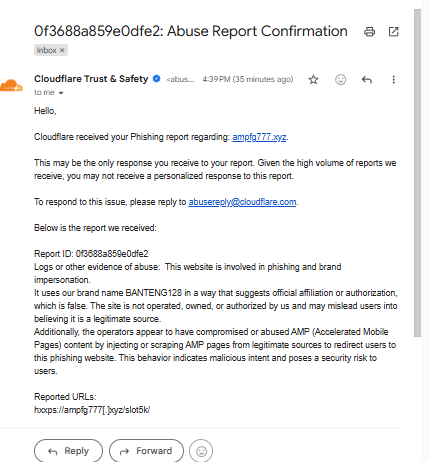Click reported URL hxxps://ampfg777[.]xyz/slot5k/
429x462 pixels.
92,410
